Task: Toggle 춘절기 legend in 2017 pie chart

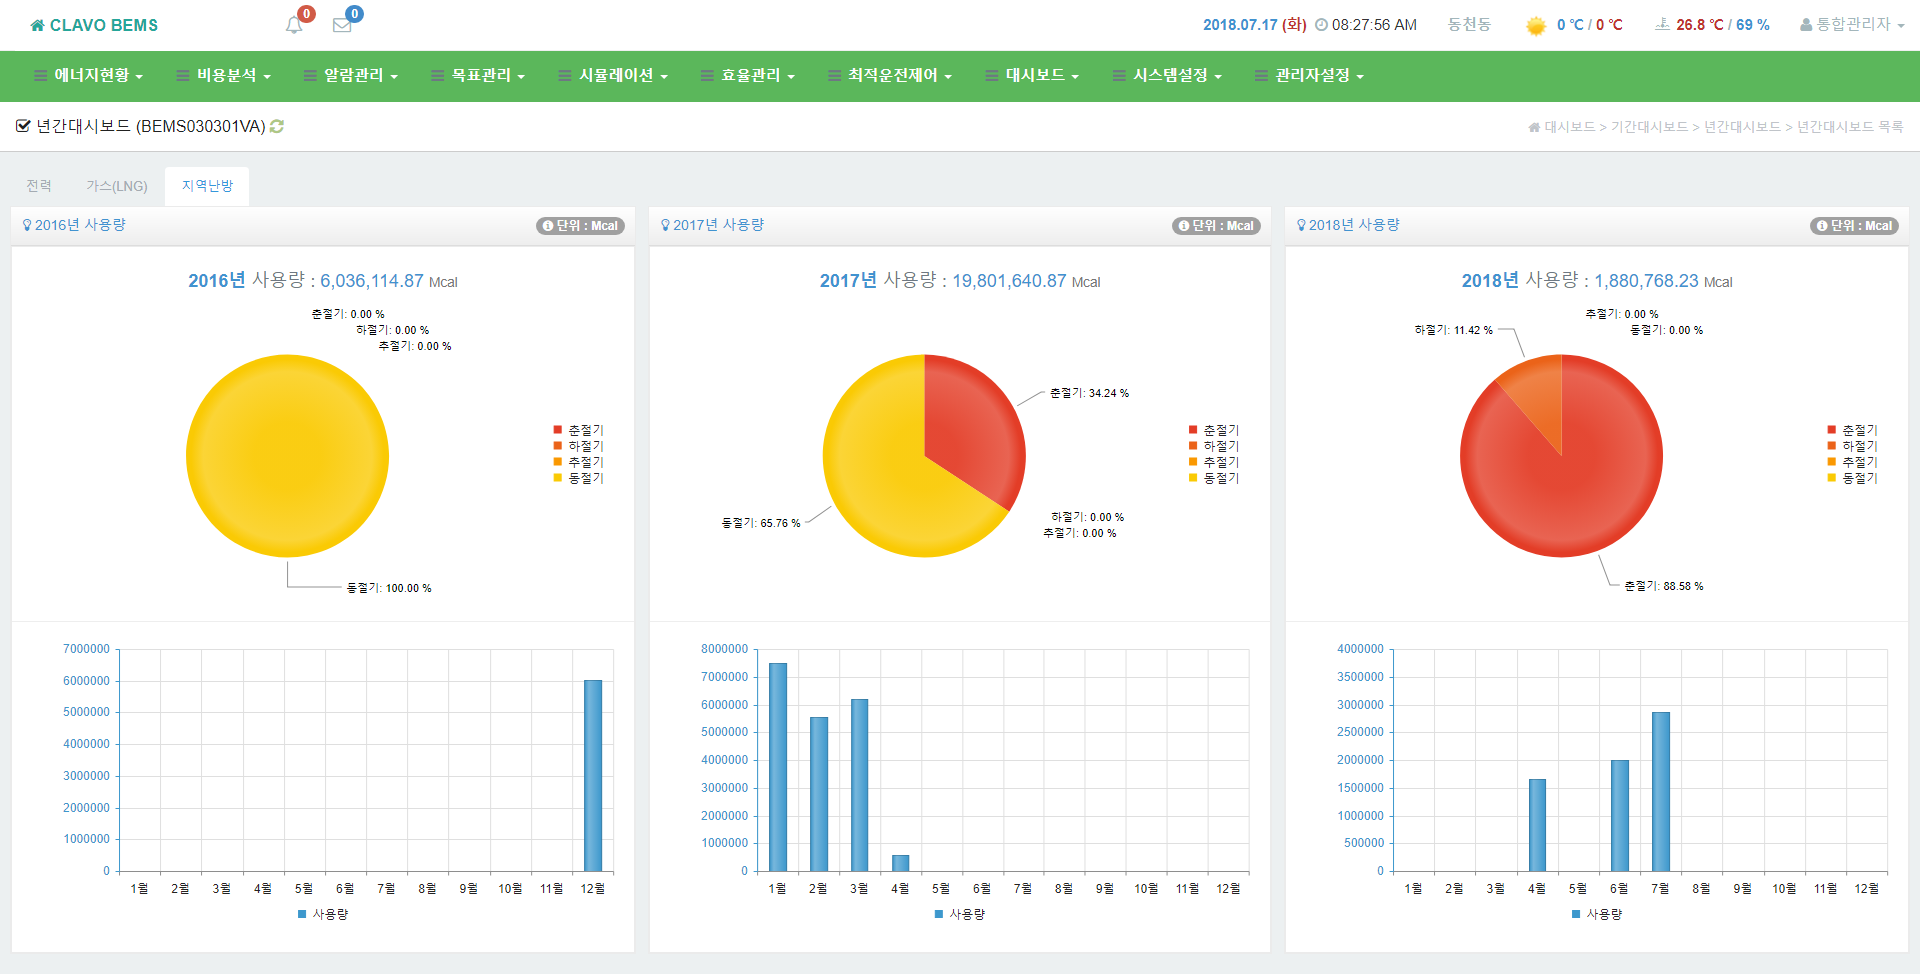Action: point(1214,430)
